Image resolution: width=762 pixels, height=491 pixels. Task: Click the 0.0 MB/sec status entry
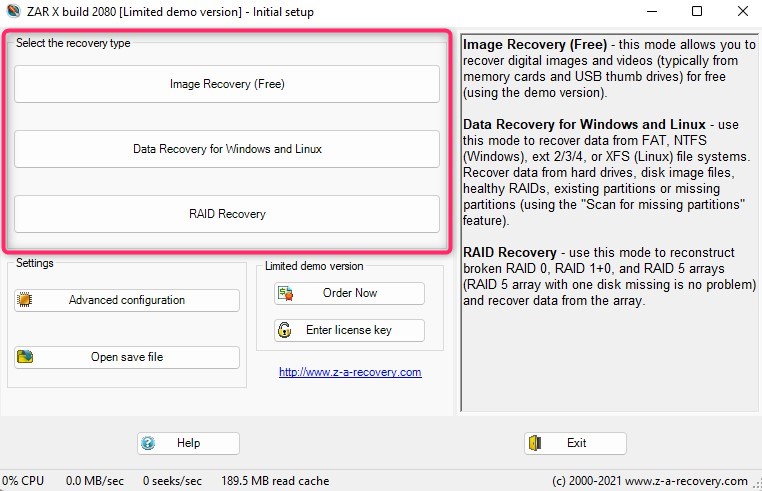pyautogui.click(x=95, y=481)
